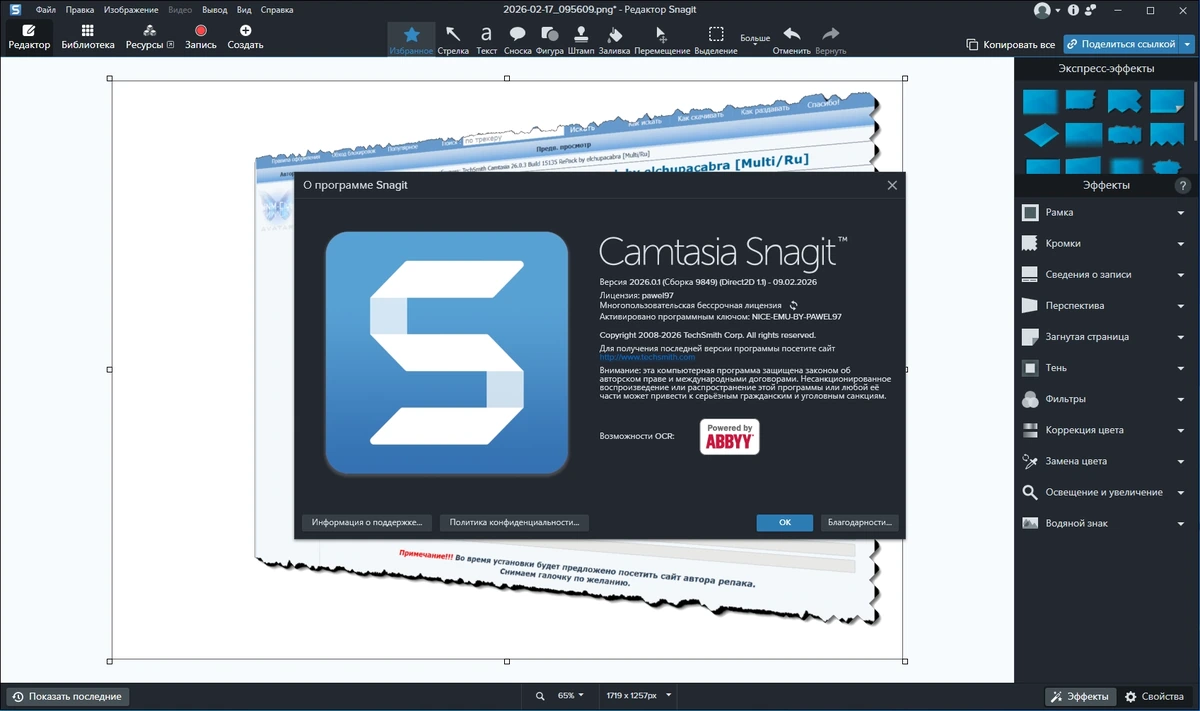The image size is (1200, 711).
Task: Open the account avatar dropdown
Action: click(x=1049, y=11)
